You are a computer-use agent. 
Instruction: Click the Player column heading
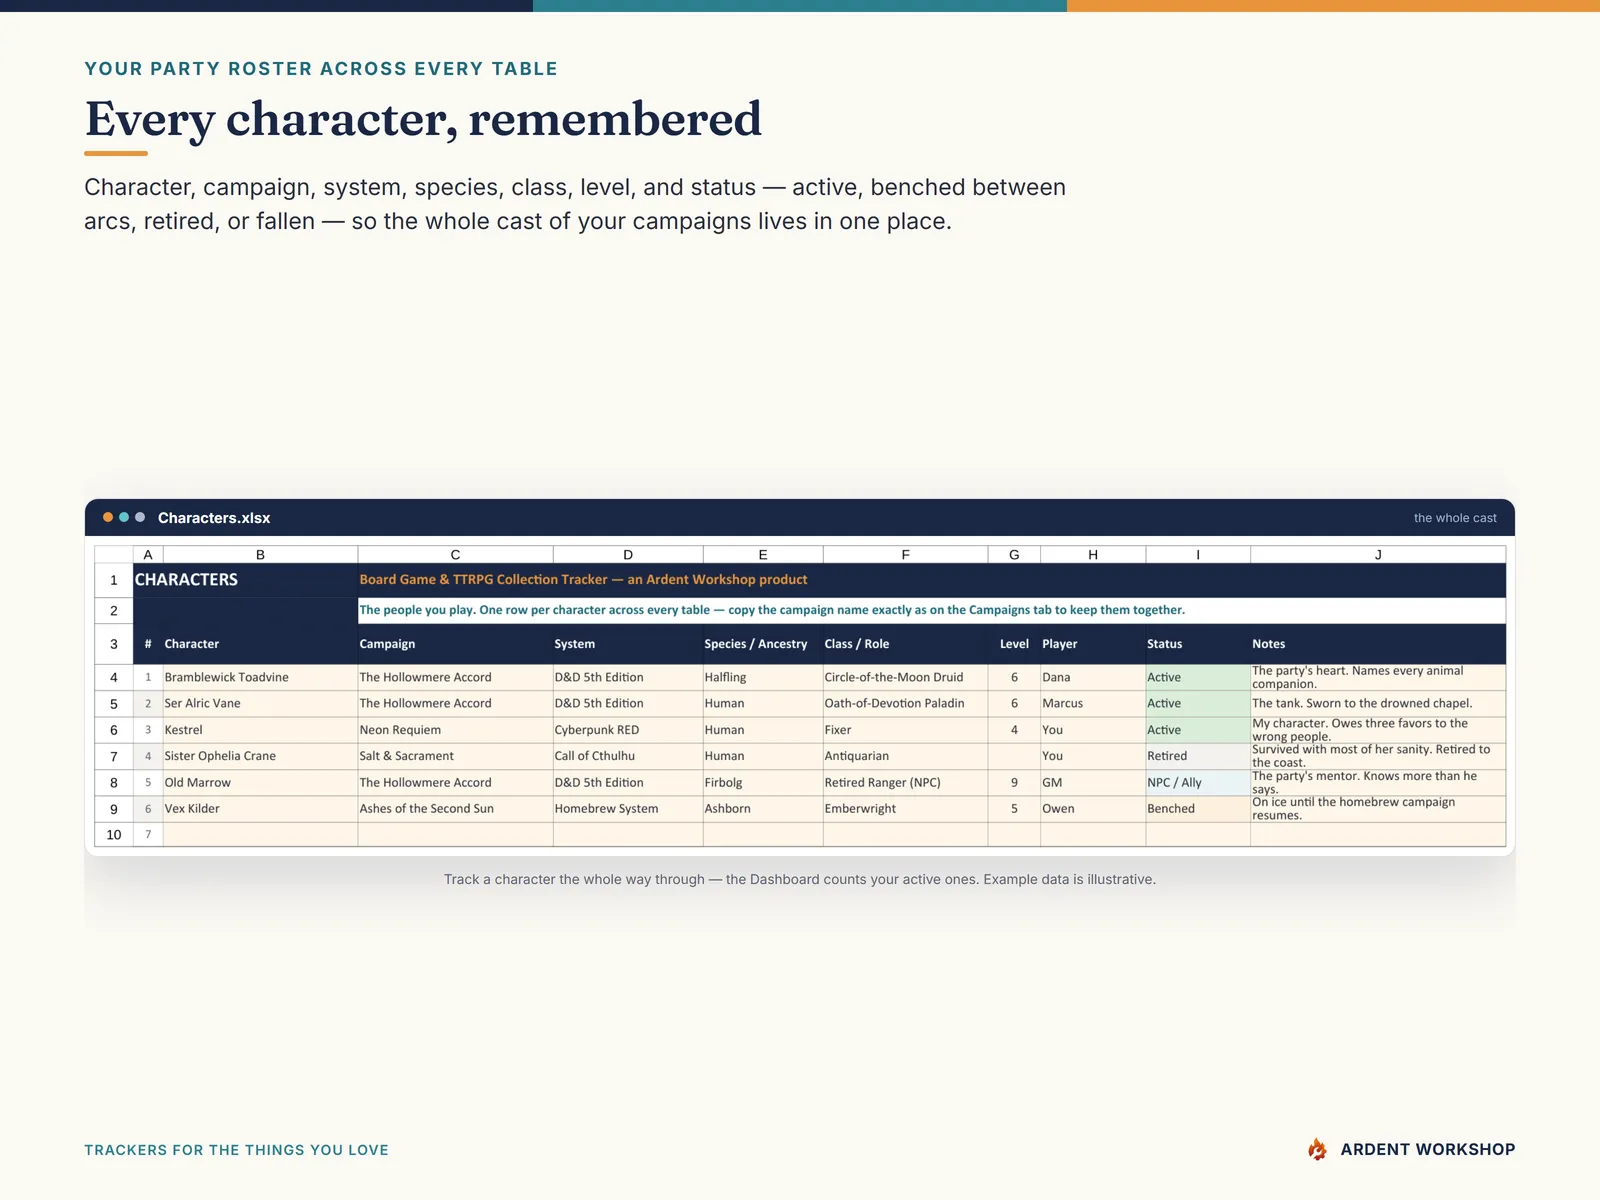click(1093, 644)
